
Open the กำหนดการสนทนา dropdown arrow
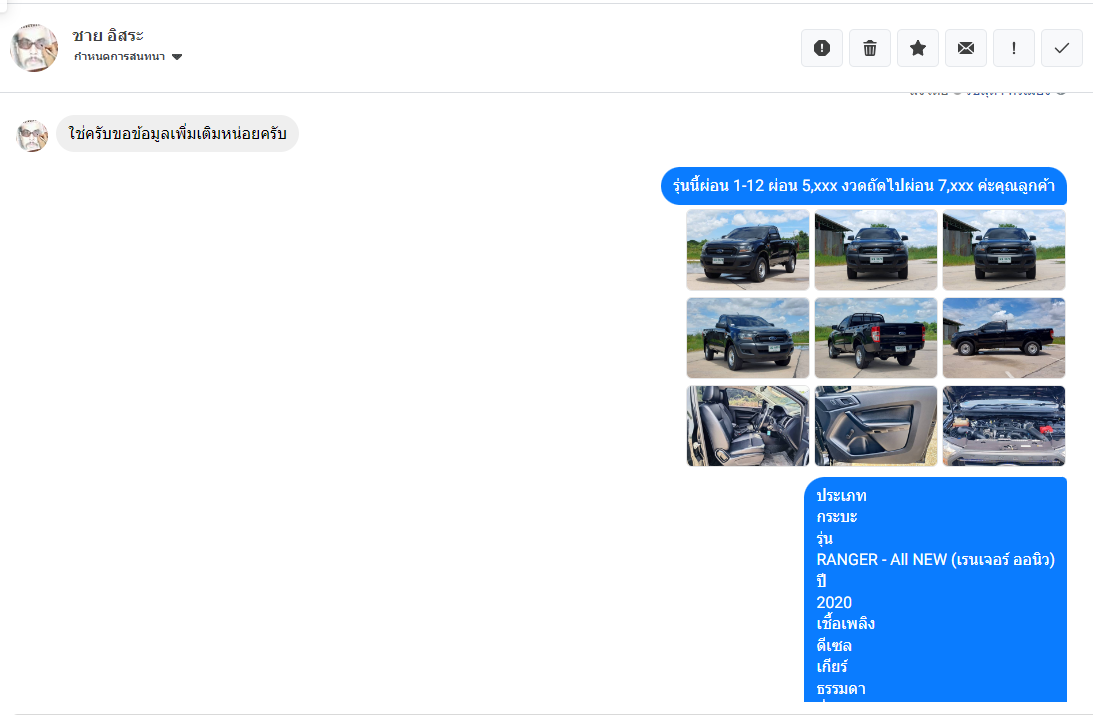pos(177,57)
